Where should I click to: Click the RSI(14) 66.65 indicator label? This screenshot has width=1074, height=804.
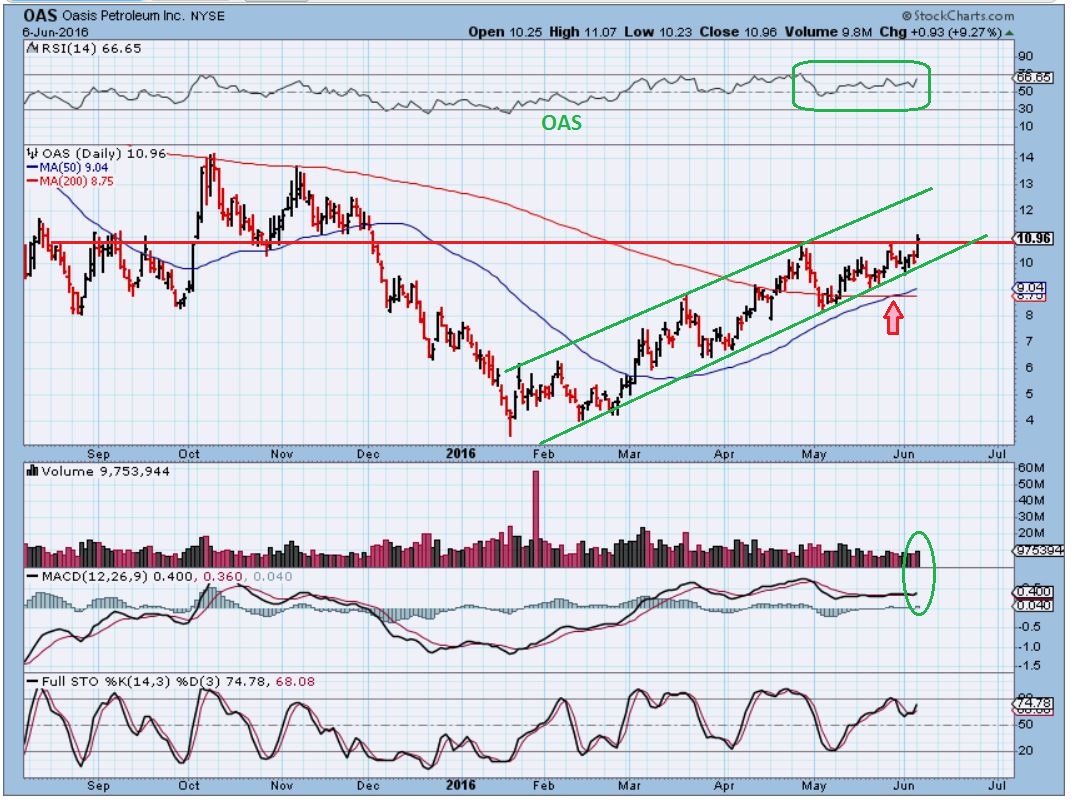[x=91, y=48]
